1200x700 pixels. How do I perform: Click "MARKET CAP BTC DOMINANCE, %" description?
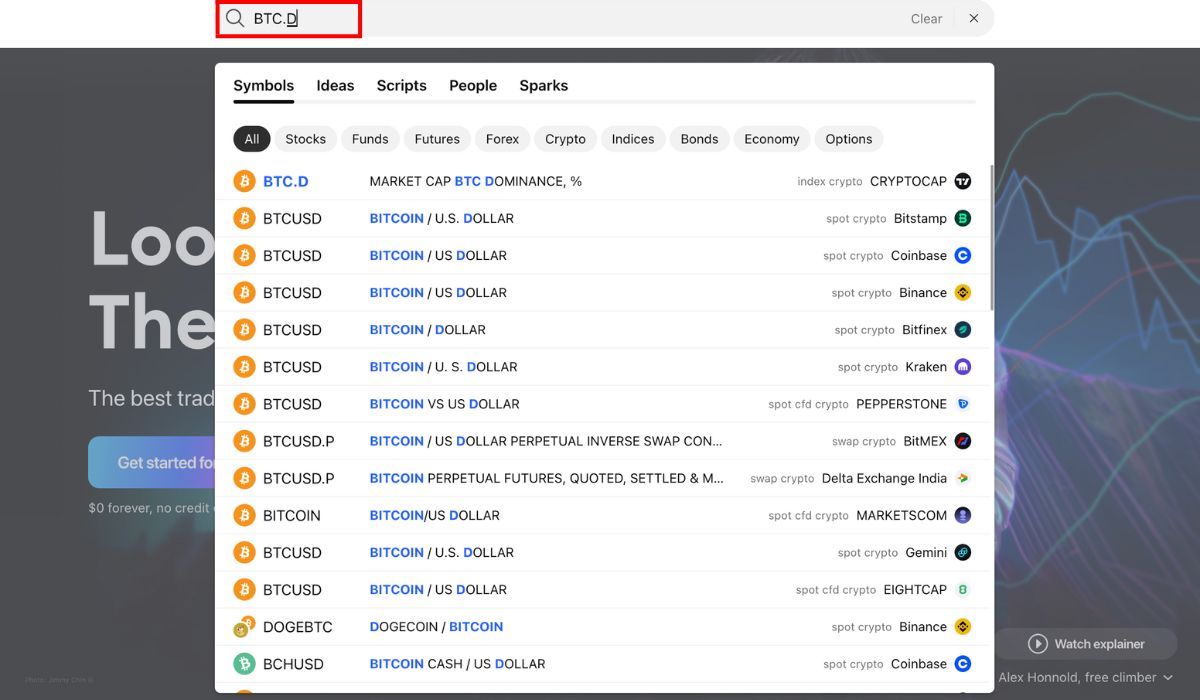476,181
